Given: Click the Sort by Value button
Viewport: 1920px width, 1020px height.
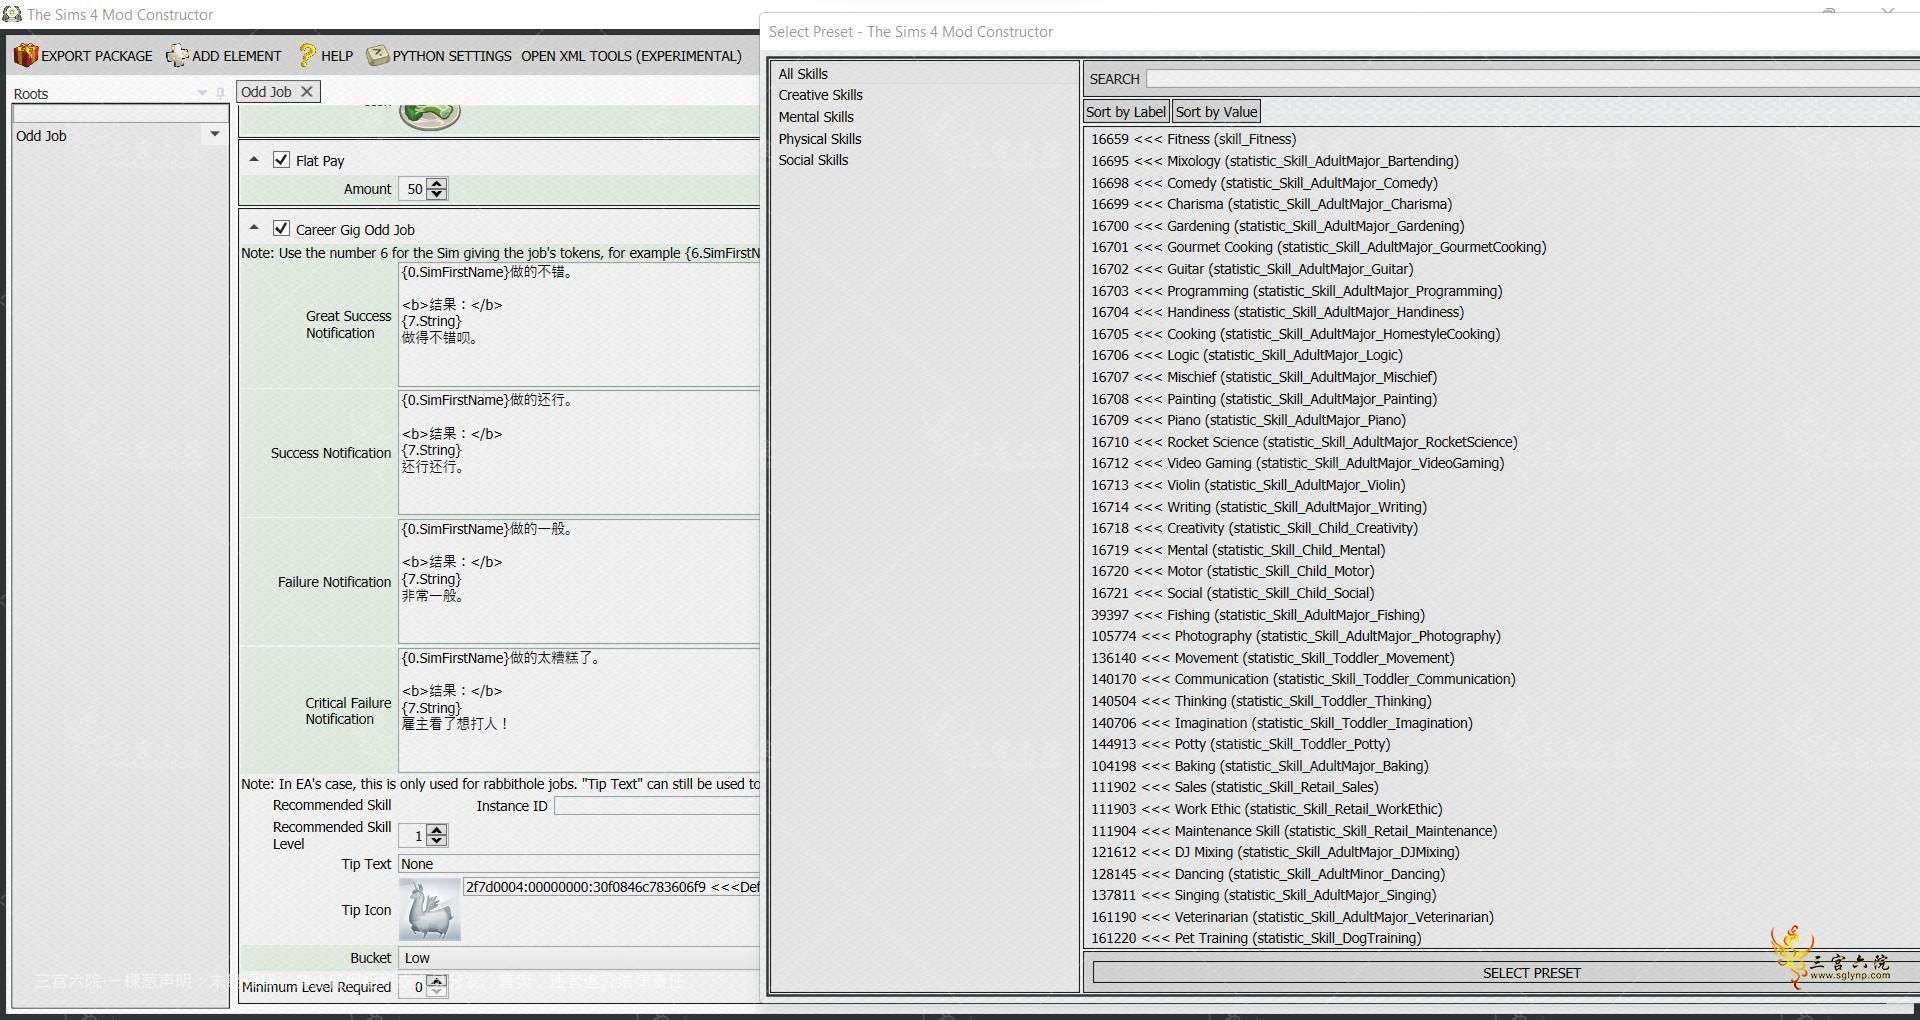Looking at the screenshot, I should tap(1216, 112).
